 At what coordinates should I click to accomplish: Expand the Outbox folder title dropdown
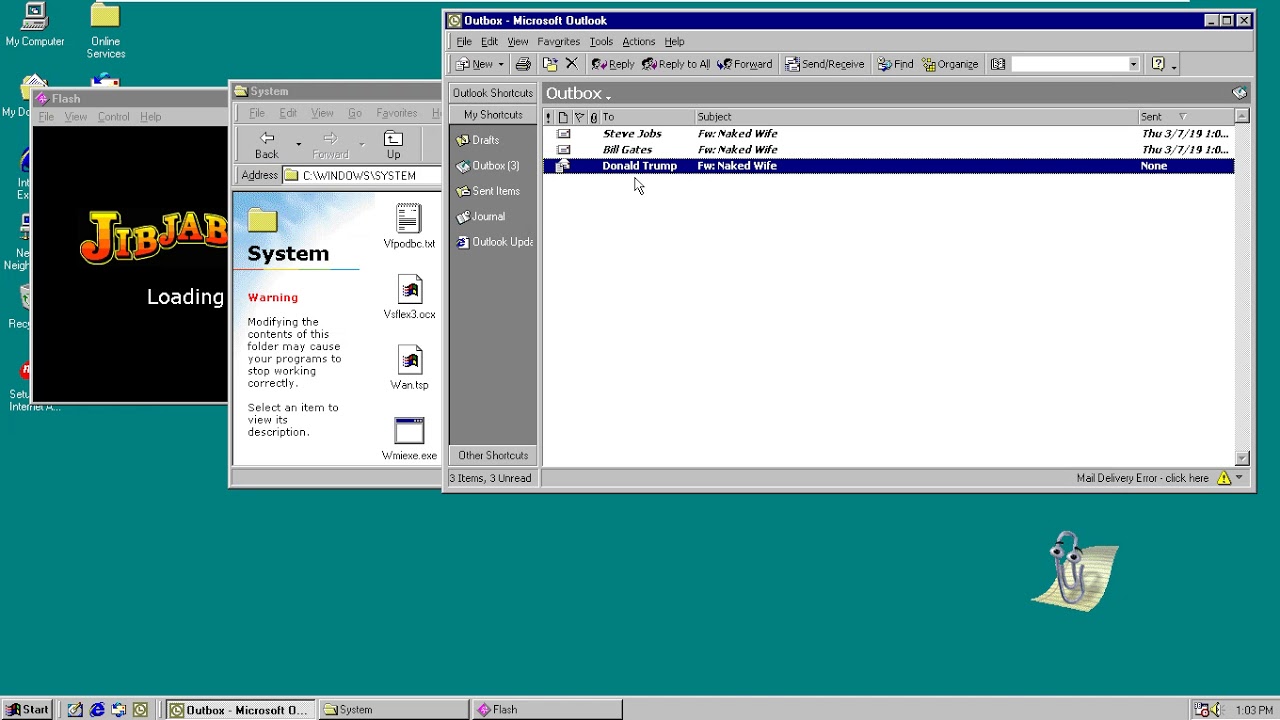pos(607,95)
